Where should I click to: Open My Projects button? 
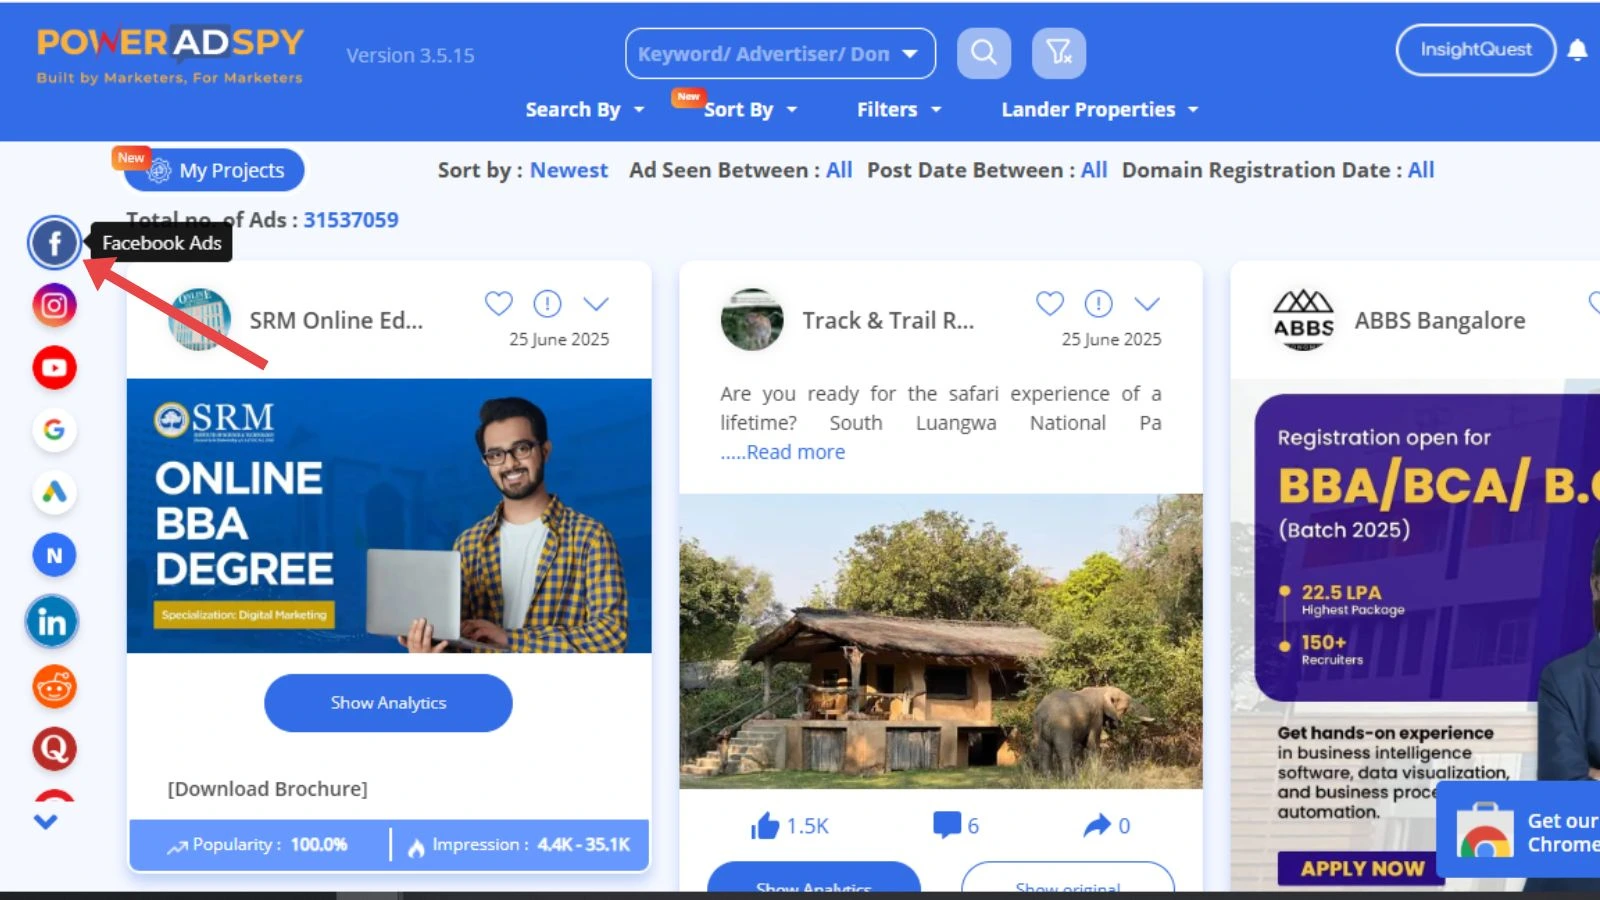coord(215,171)
